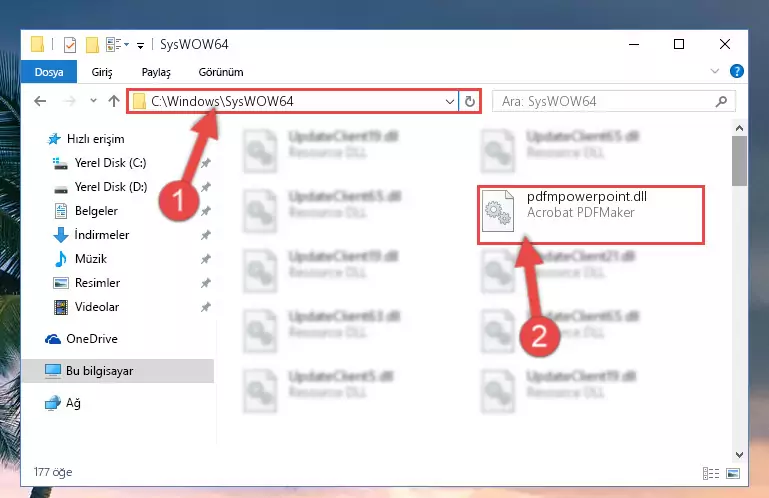Open the Dosya tab

point(49,72)
